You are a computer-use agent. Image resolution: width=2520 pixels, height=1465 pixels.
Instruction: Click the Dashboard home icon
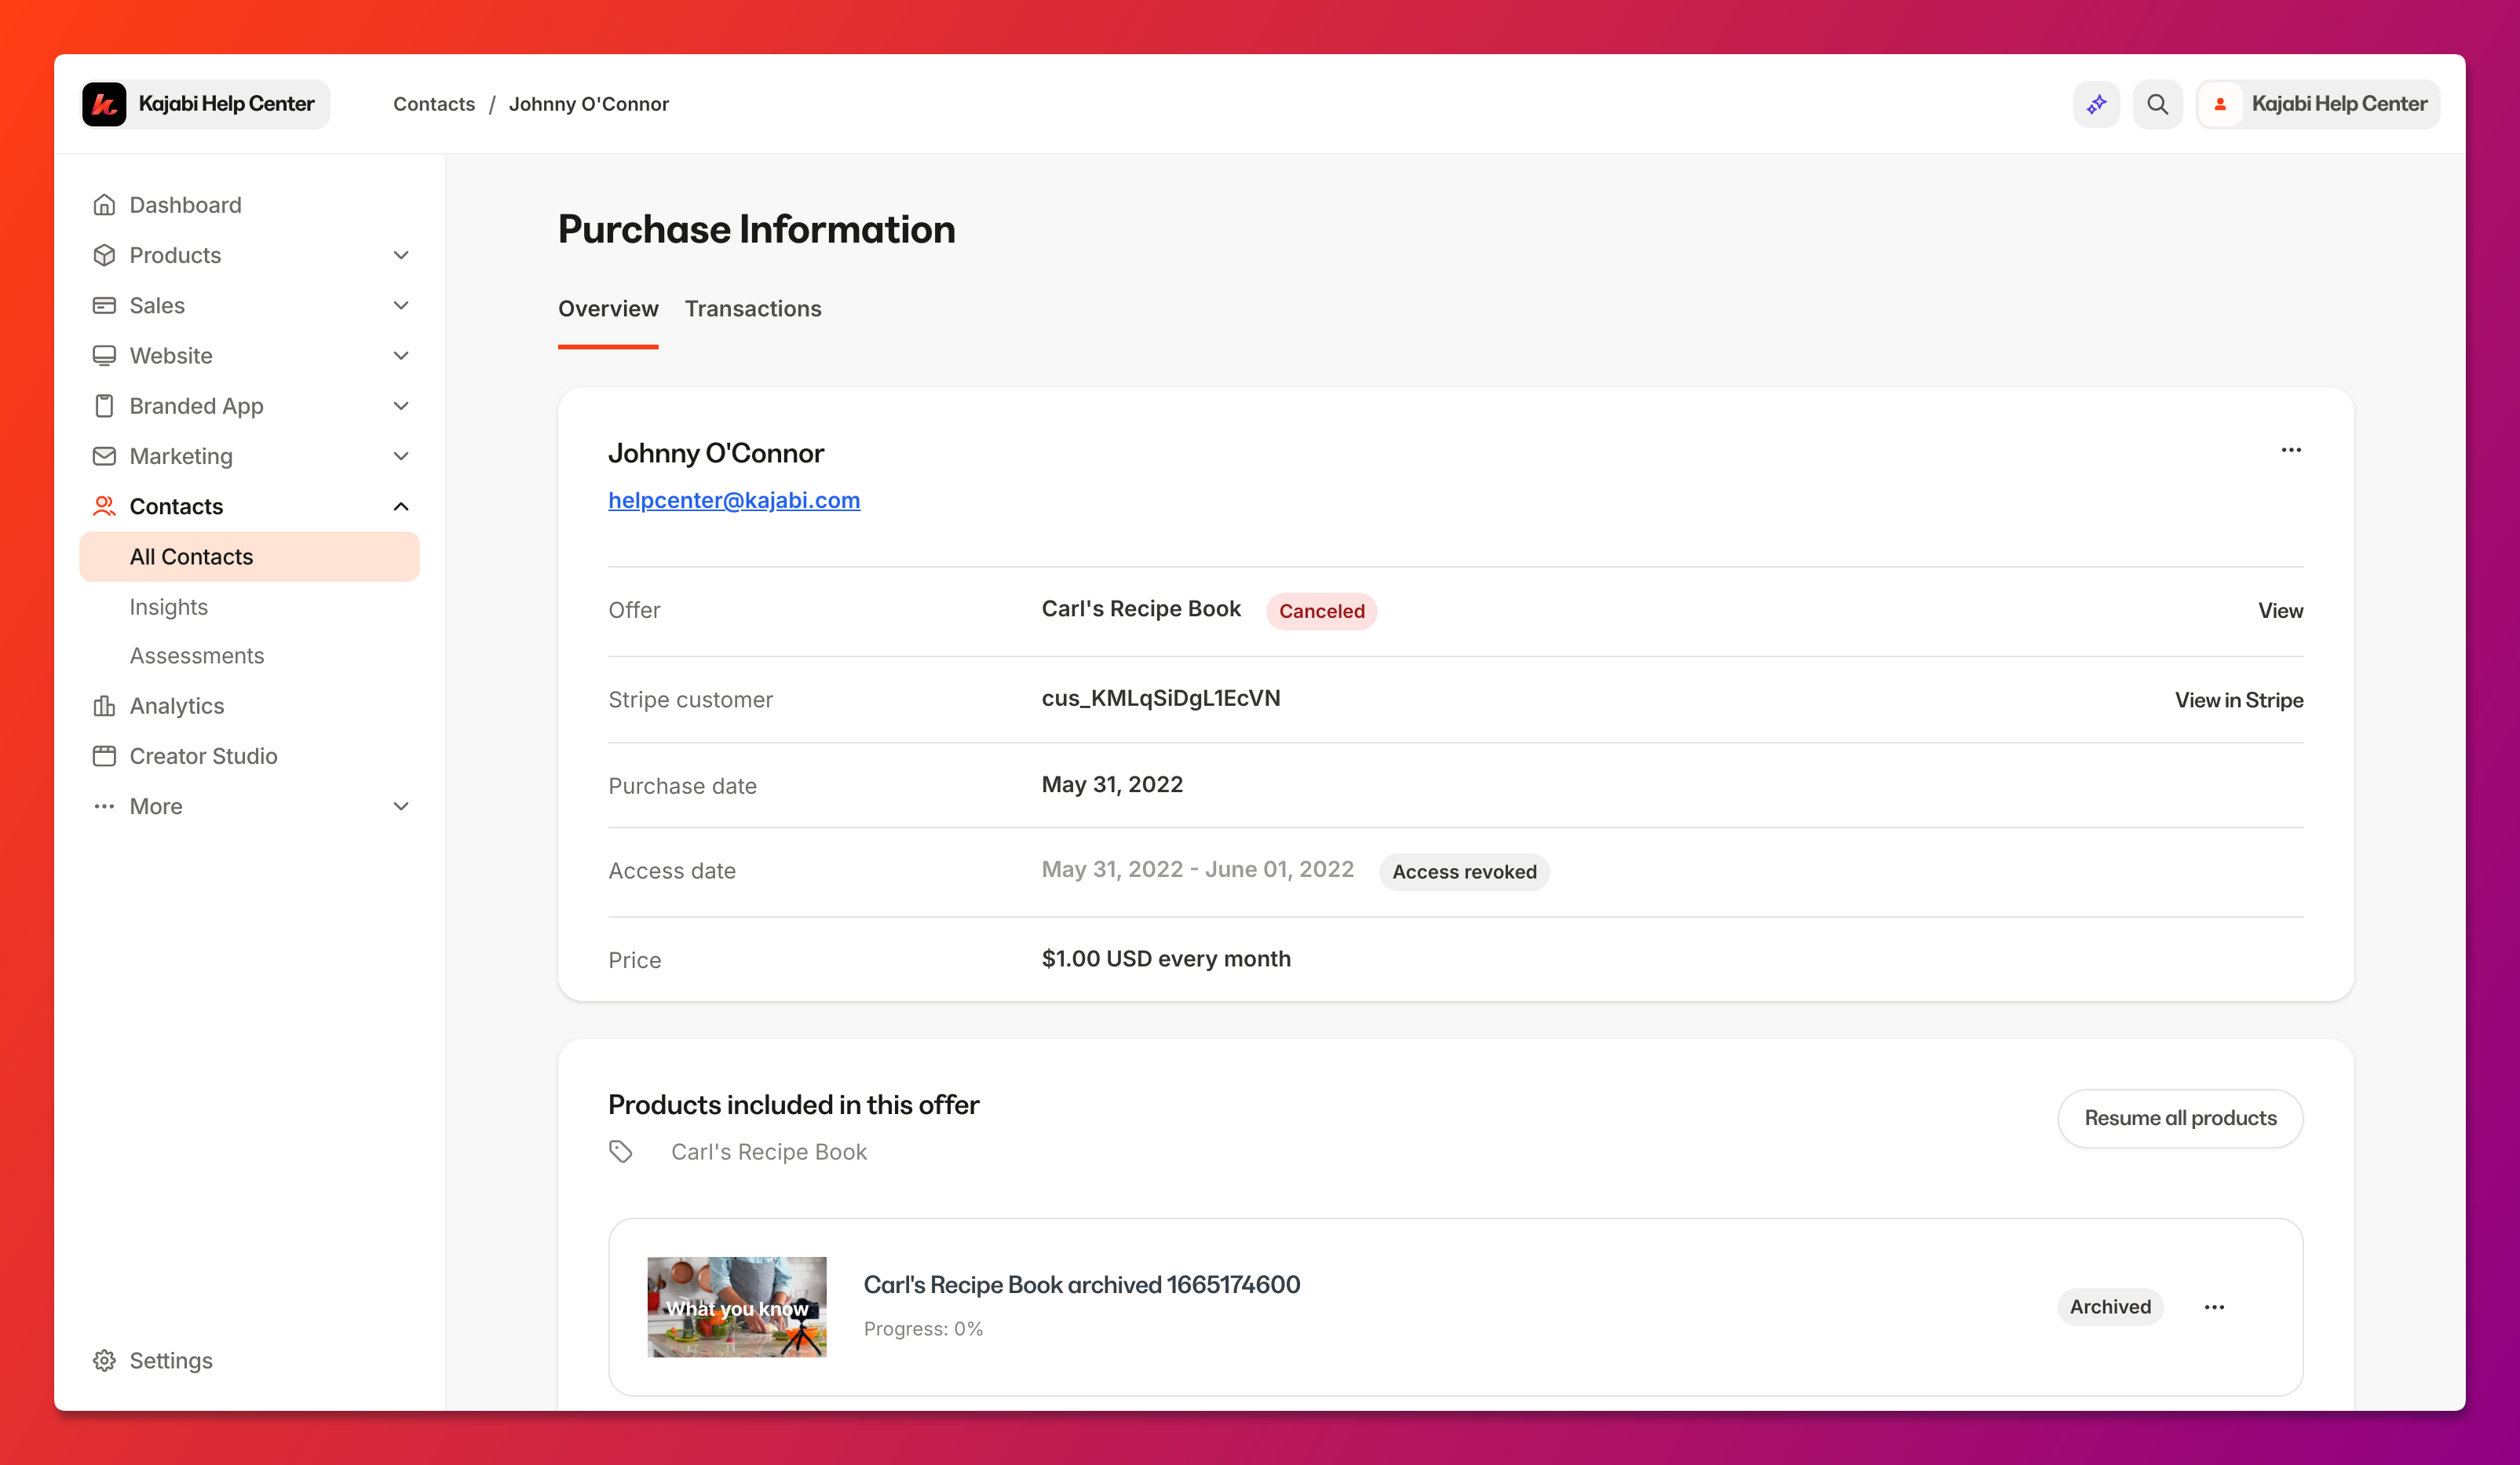(104, 205)
